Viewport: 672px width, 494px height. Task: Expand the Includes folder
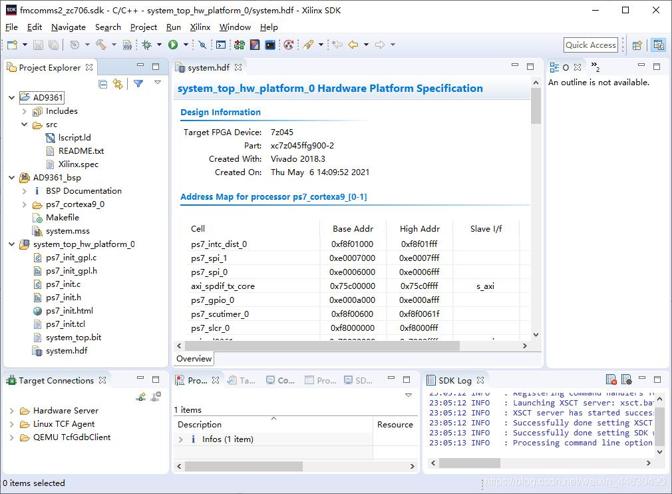24,111
